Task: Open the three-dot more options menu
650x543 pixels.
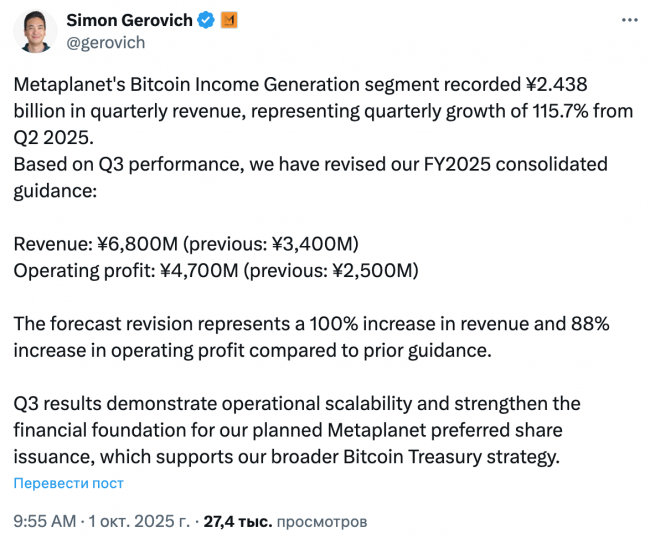Action: click(x=627, y=21)
